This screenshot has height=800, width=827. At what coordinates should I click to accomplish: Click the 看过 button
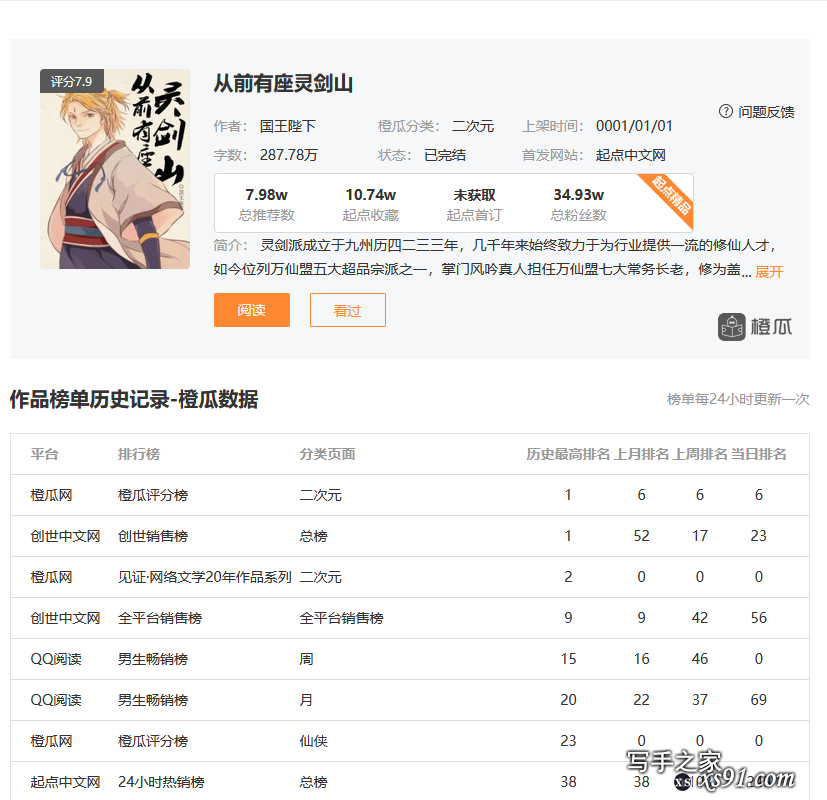[348, 310]
